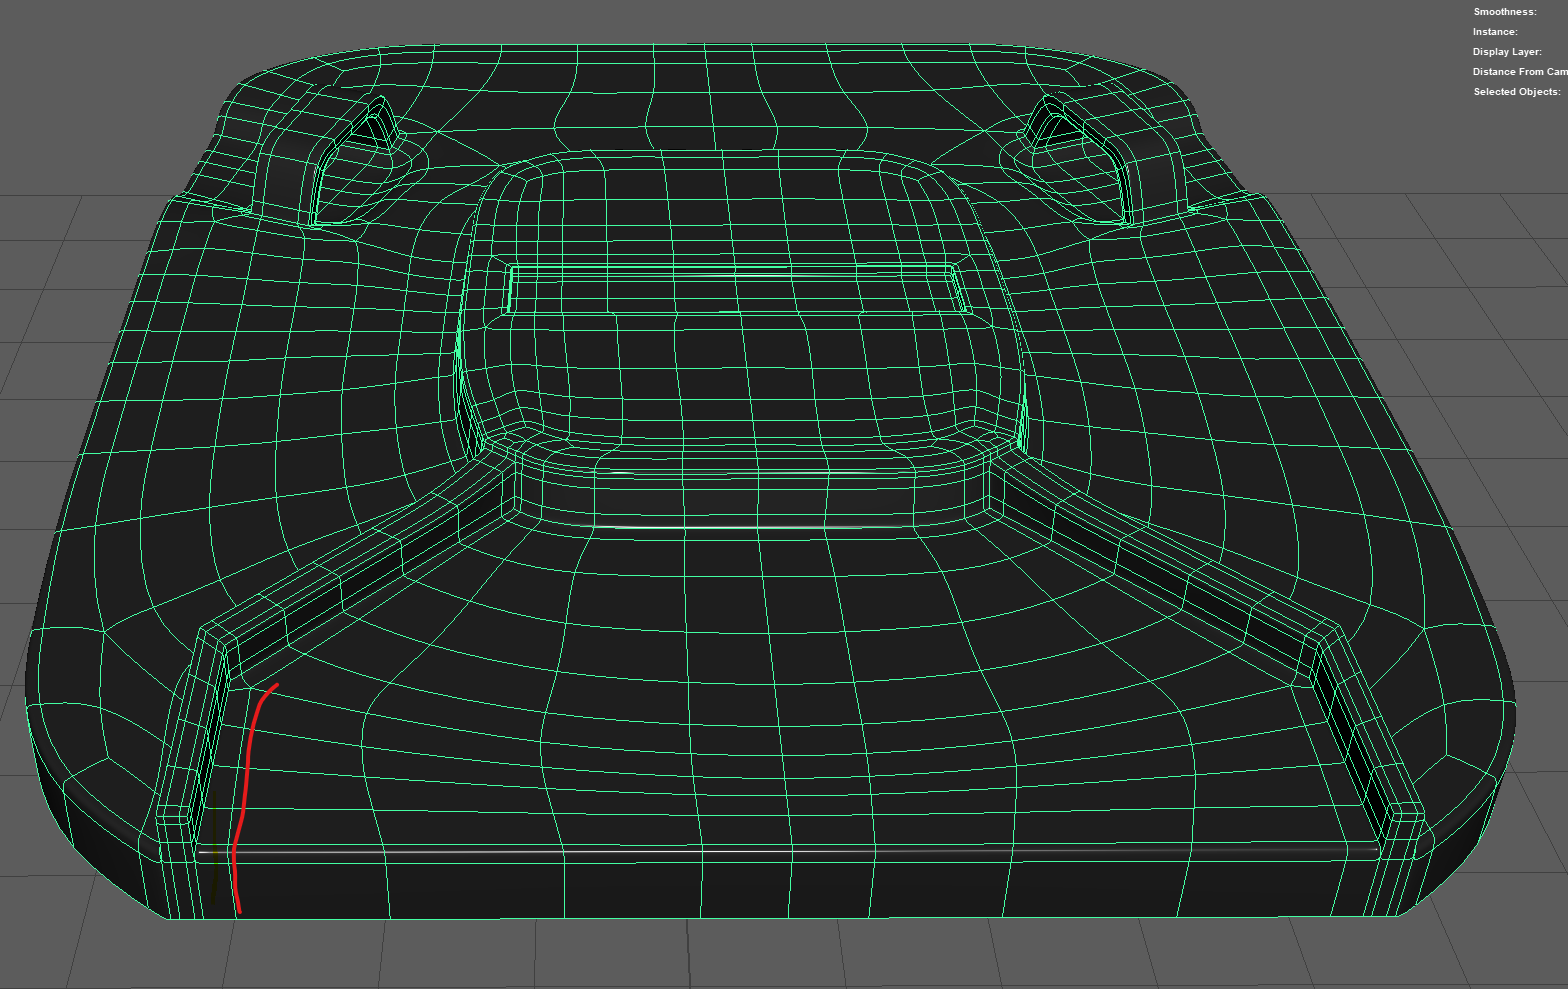Click the Selected Objects HUD label
Viewport: 1568px width, 989px height.
[1517, 92]
